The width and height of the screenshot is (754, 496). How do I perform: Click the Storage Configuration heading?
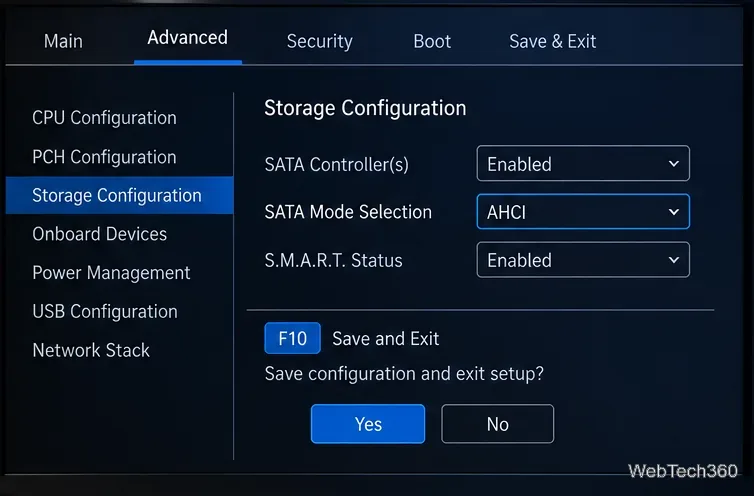click(x=365, y=108)
